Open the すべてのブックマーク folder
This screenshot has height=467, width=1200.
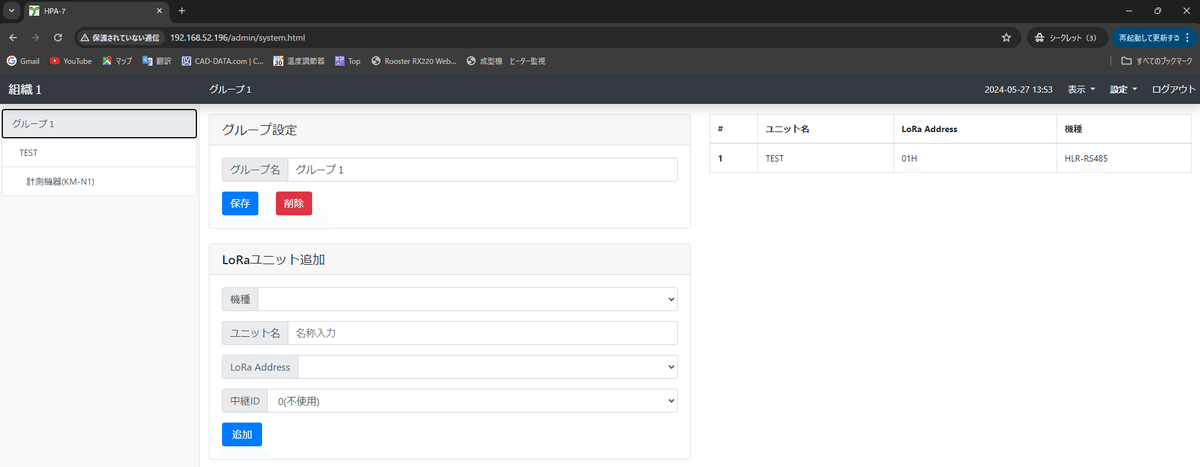pos(1158,61)
